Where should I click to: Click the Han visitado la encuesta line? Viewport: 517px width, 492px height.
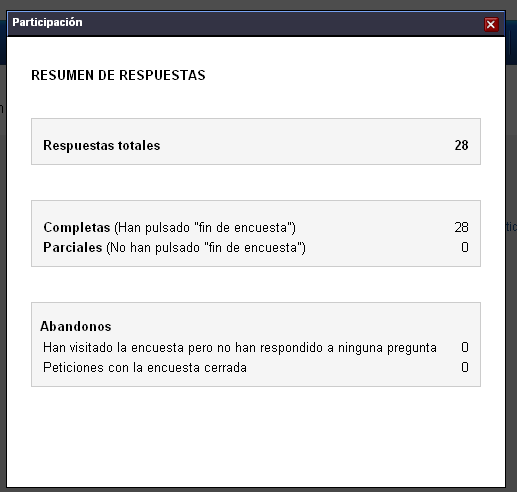pyautogui.click(x=240, y=348)
